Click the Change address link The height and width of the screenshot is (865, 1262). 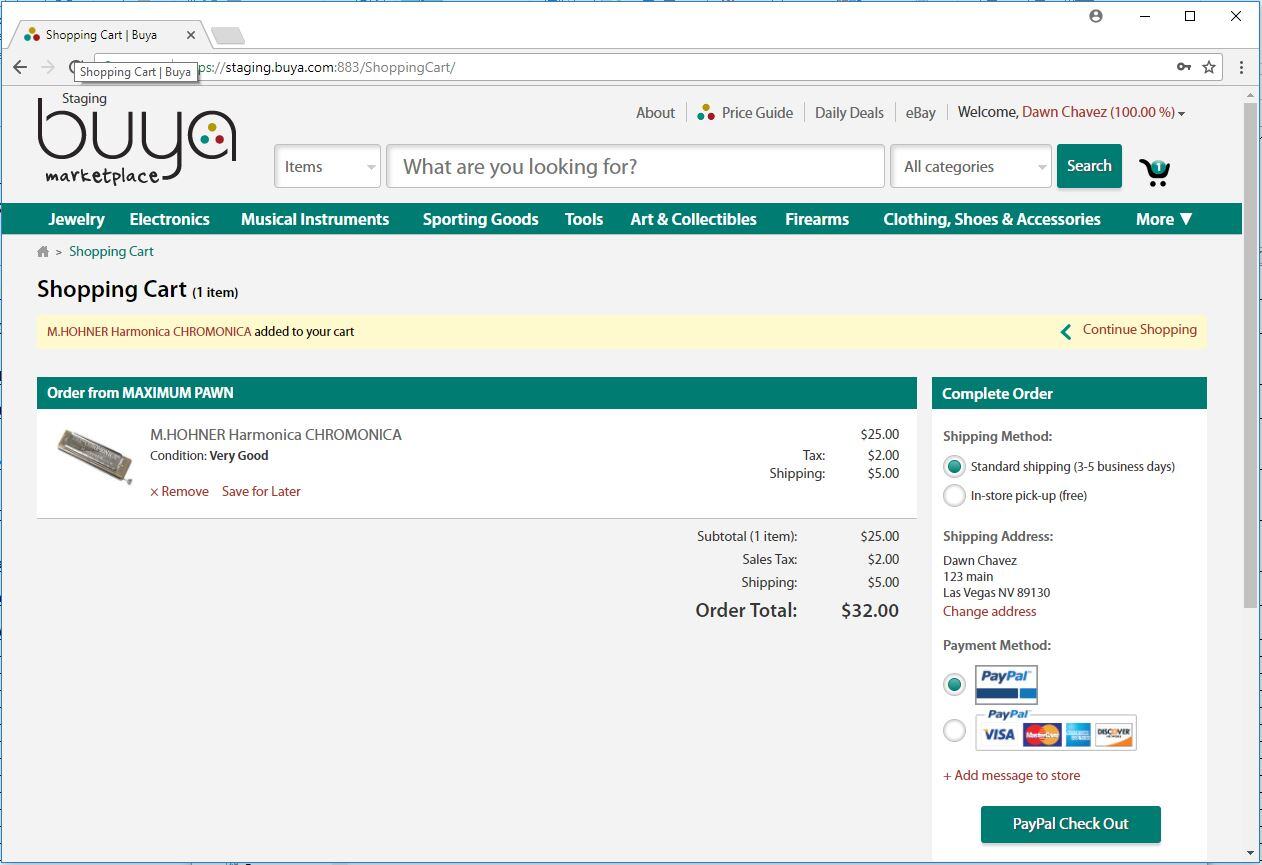pyautogui.click(x=989, y=612)
